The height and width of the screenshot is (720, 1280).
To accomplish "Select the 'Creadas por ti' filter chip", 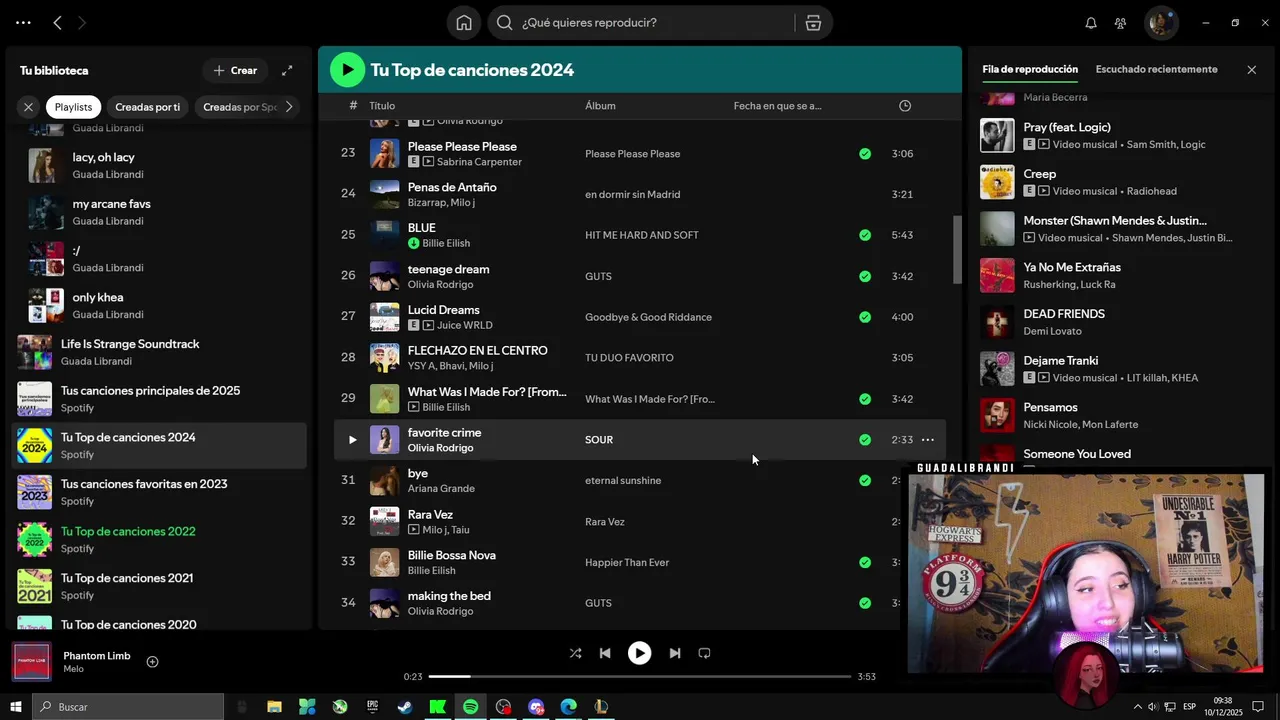I will 147,107.
